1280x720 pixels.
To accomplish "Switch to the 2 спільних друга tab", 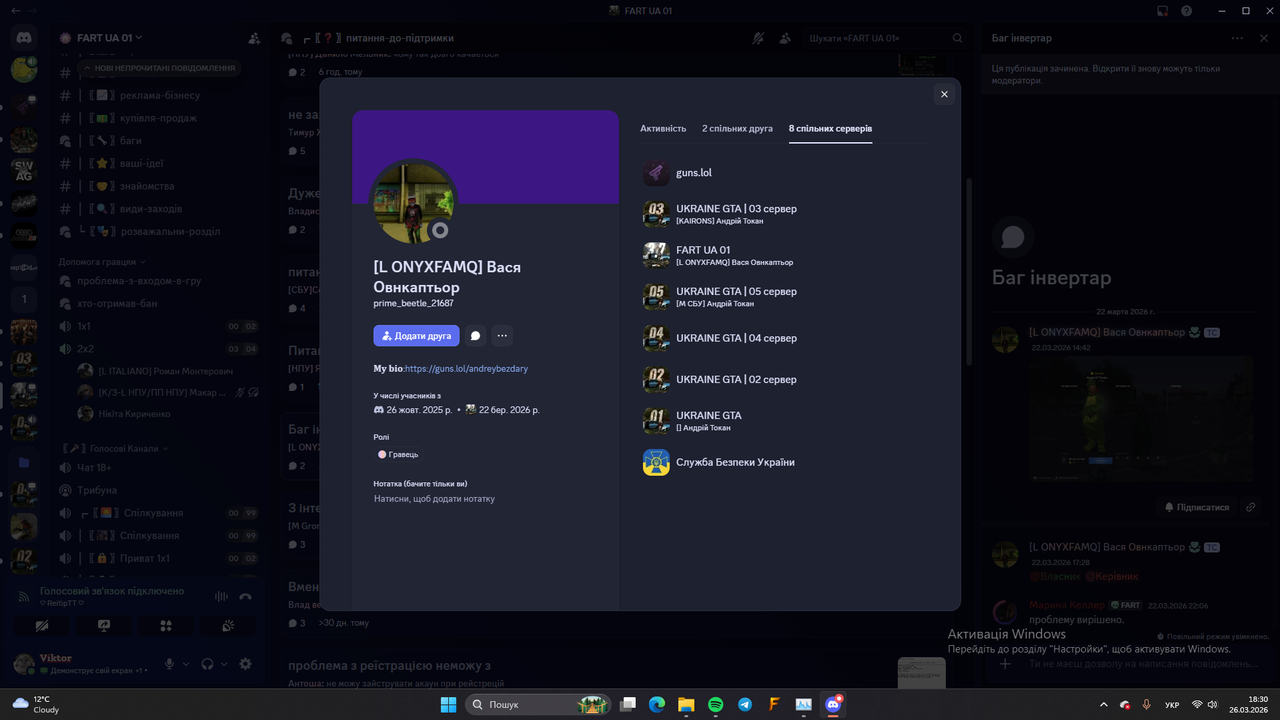I will coord(737,129).
